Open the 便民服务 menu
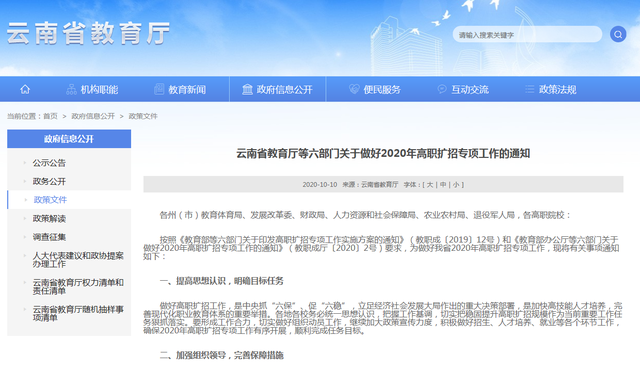The width and height of the screenshot is (640, 370). click(x=375, y=89)
